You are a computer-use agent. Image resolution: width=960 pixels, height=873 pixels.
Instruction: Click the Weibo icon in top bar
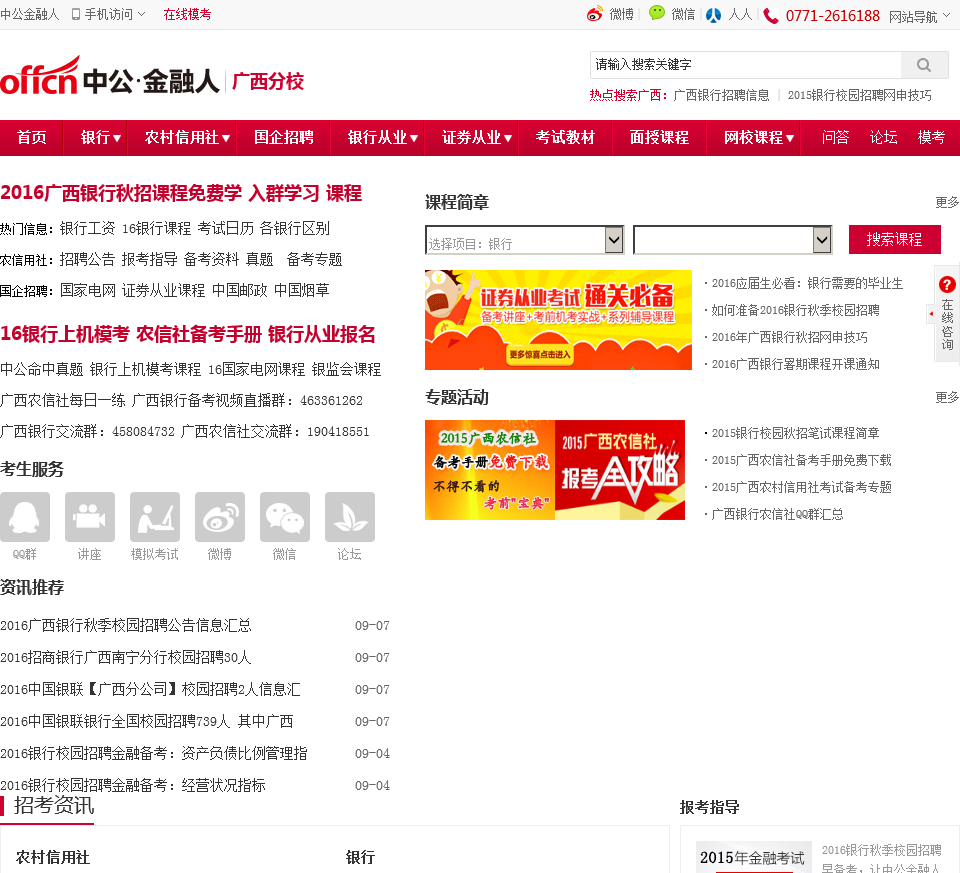click(594, 14)
